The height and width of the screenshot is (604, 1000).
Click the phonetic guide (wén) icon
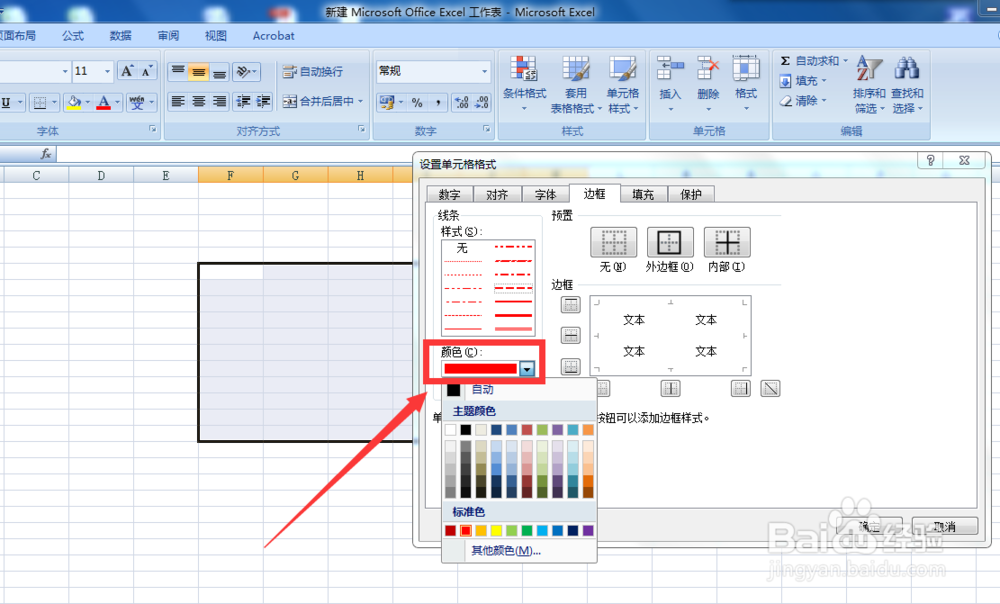tap(136, 102)
